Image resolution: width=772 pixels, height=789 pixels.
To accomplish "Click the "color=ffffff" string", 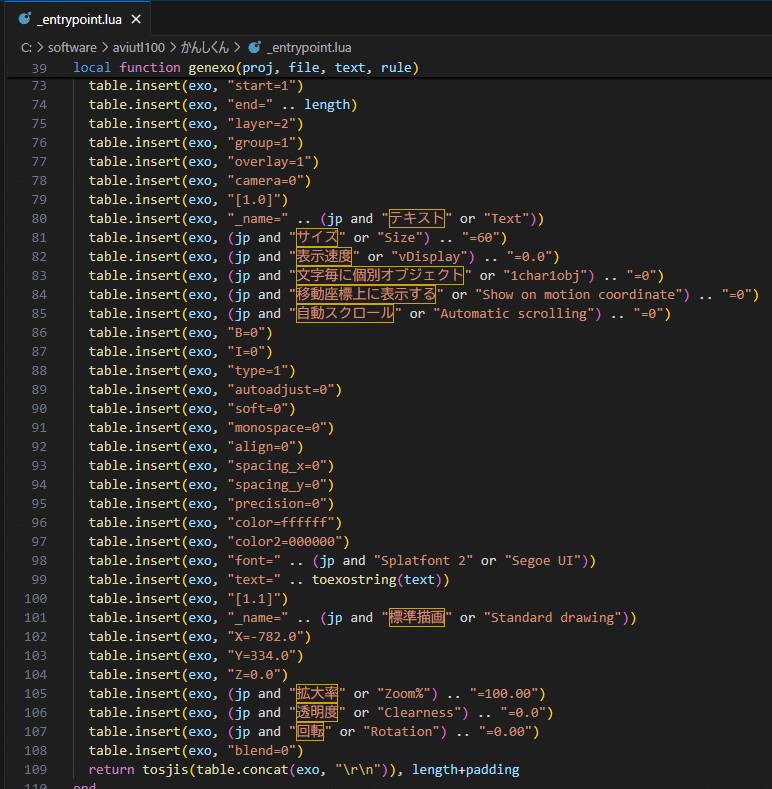I will [281, 523].
